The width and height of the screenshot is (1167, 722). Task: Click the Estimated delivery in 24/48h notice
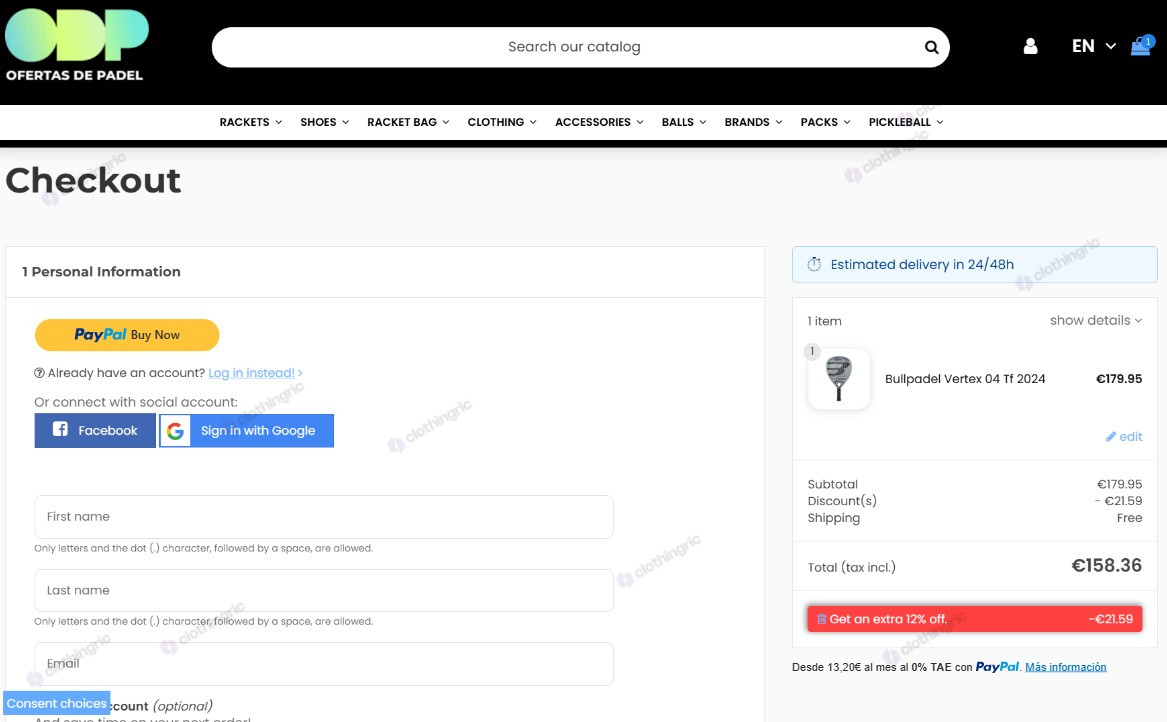974,264
